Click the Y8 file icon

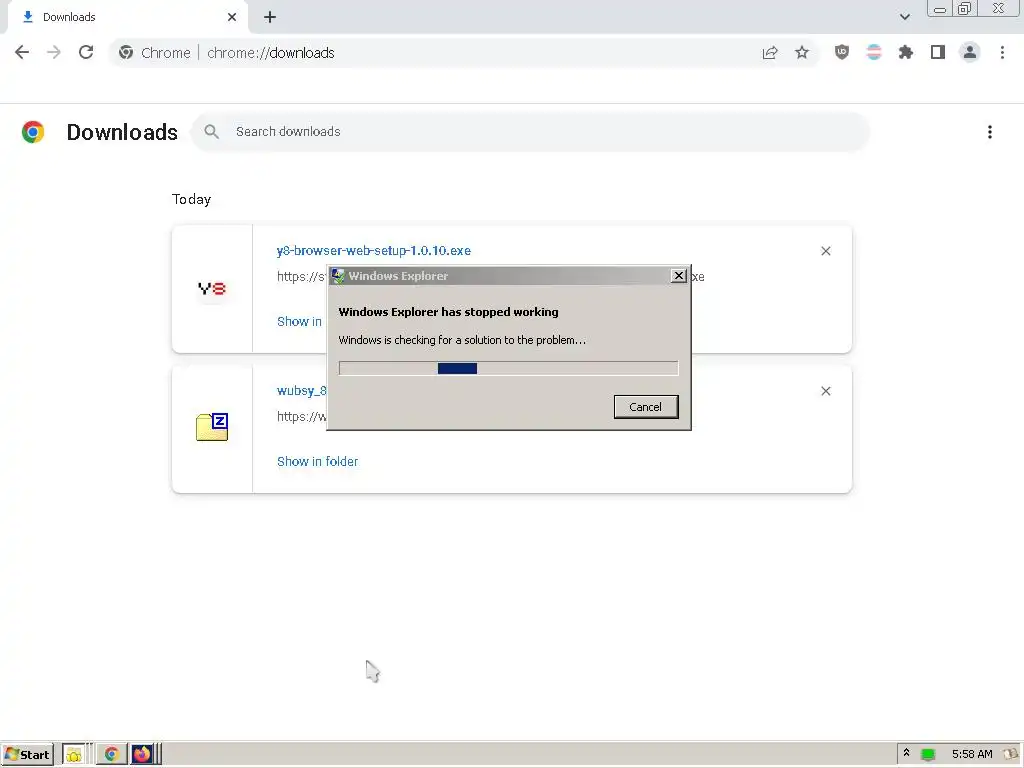point(212,288)
